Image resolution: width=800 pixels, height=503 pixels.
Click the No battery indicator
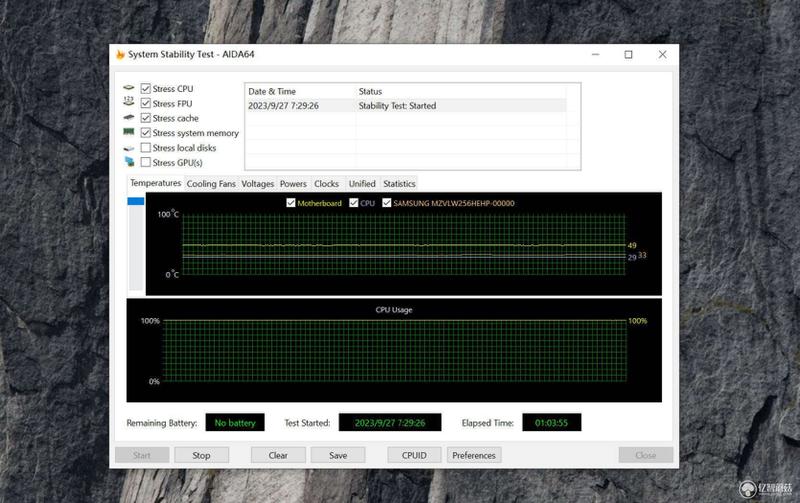[235, 422]
